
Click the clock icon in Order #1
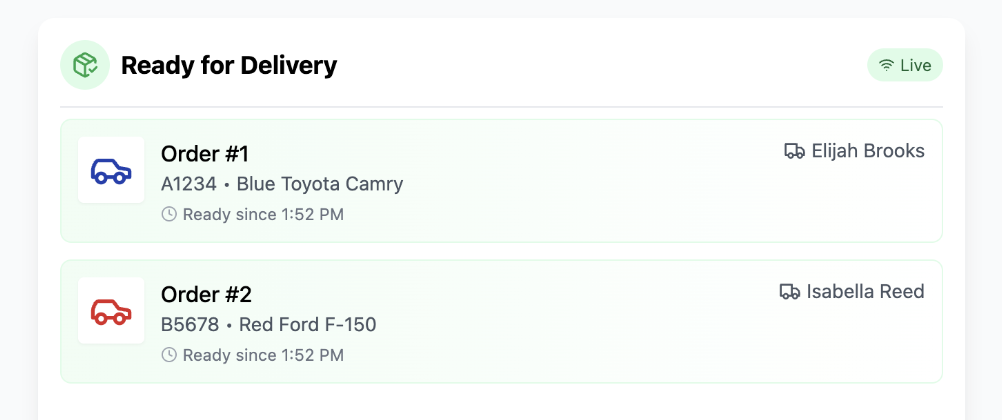coord(169,214)
